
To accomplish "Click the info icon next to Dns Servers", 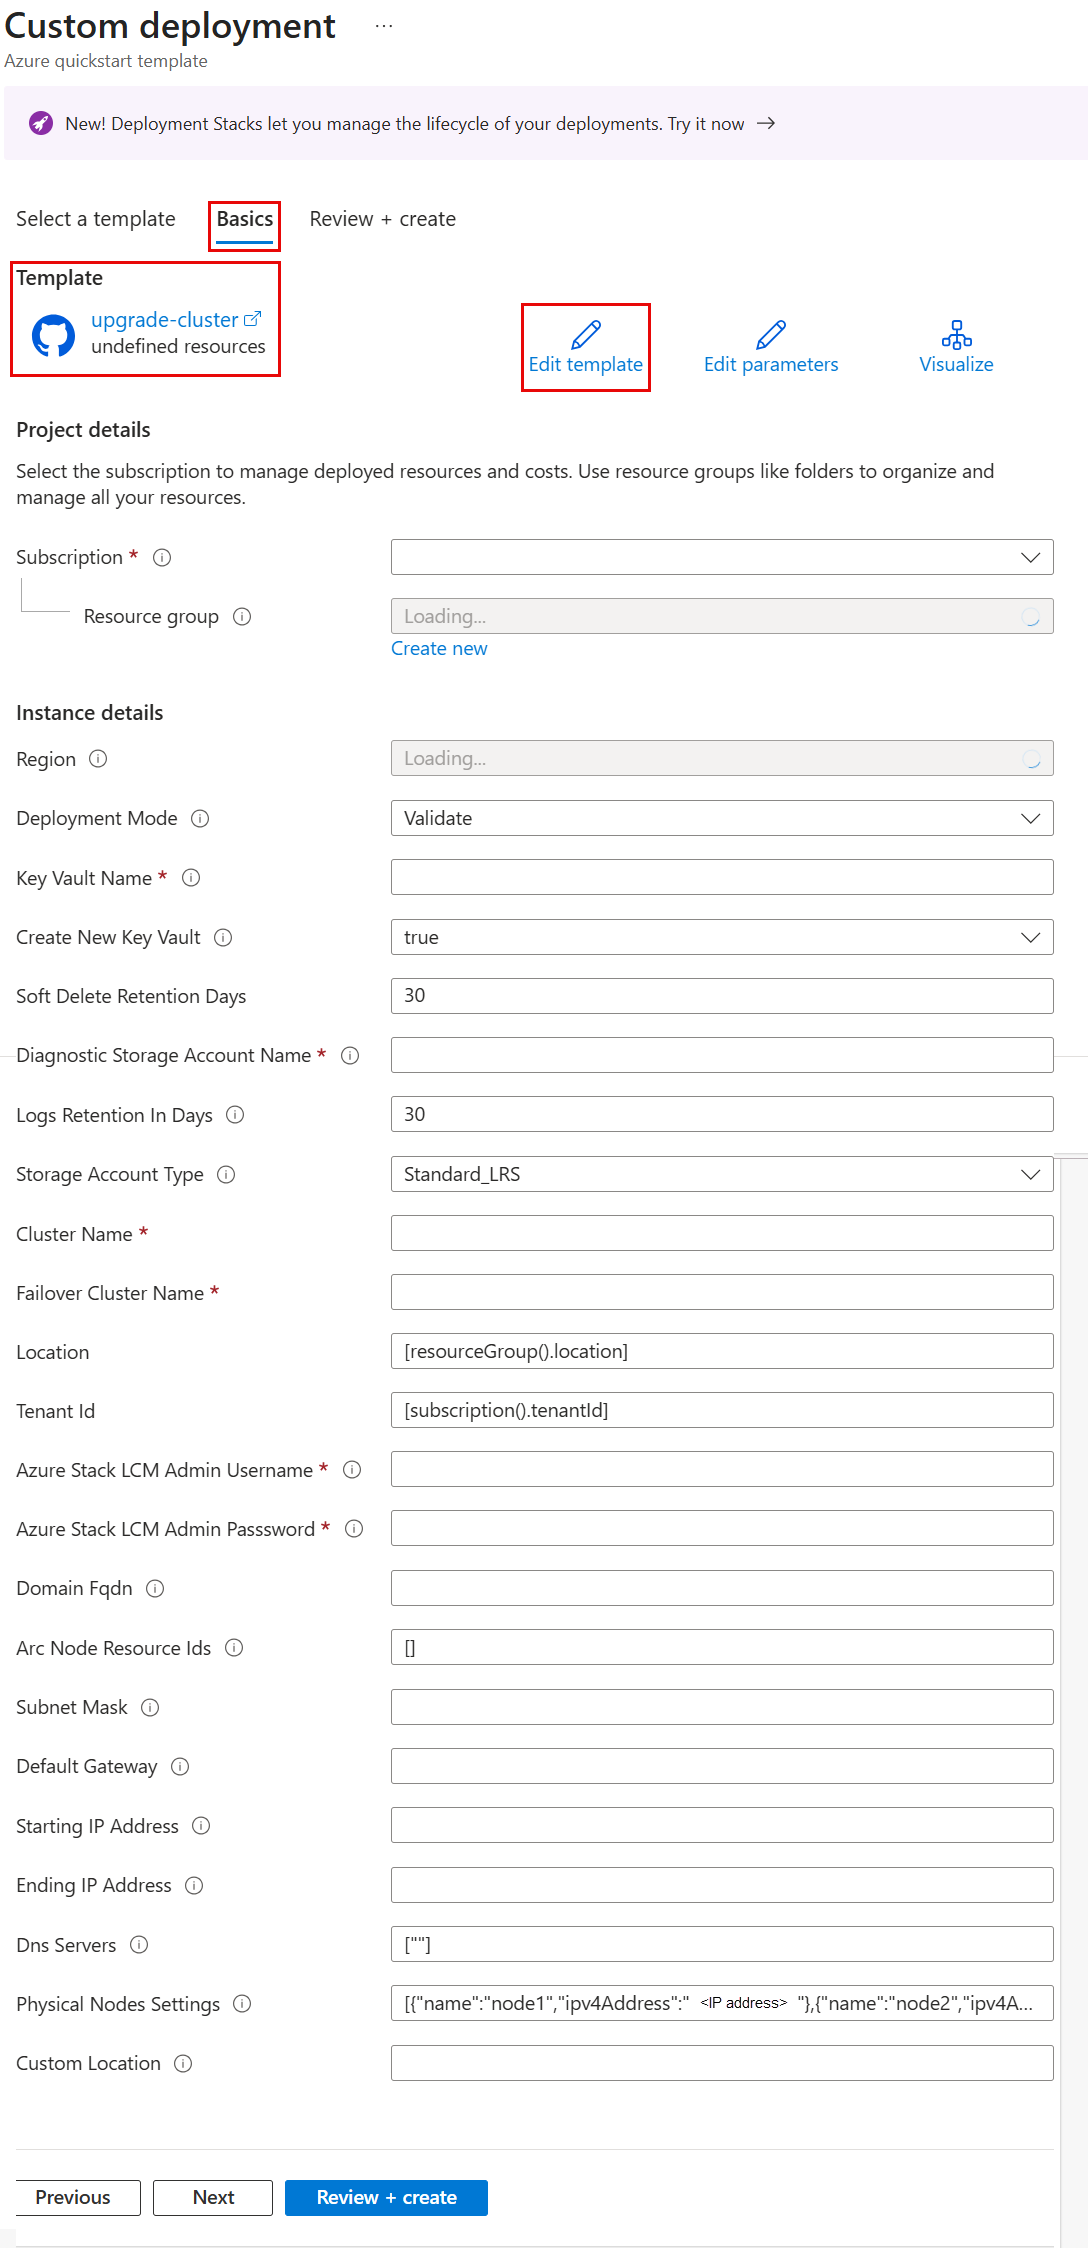I will point(139,1945).
